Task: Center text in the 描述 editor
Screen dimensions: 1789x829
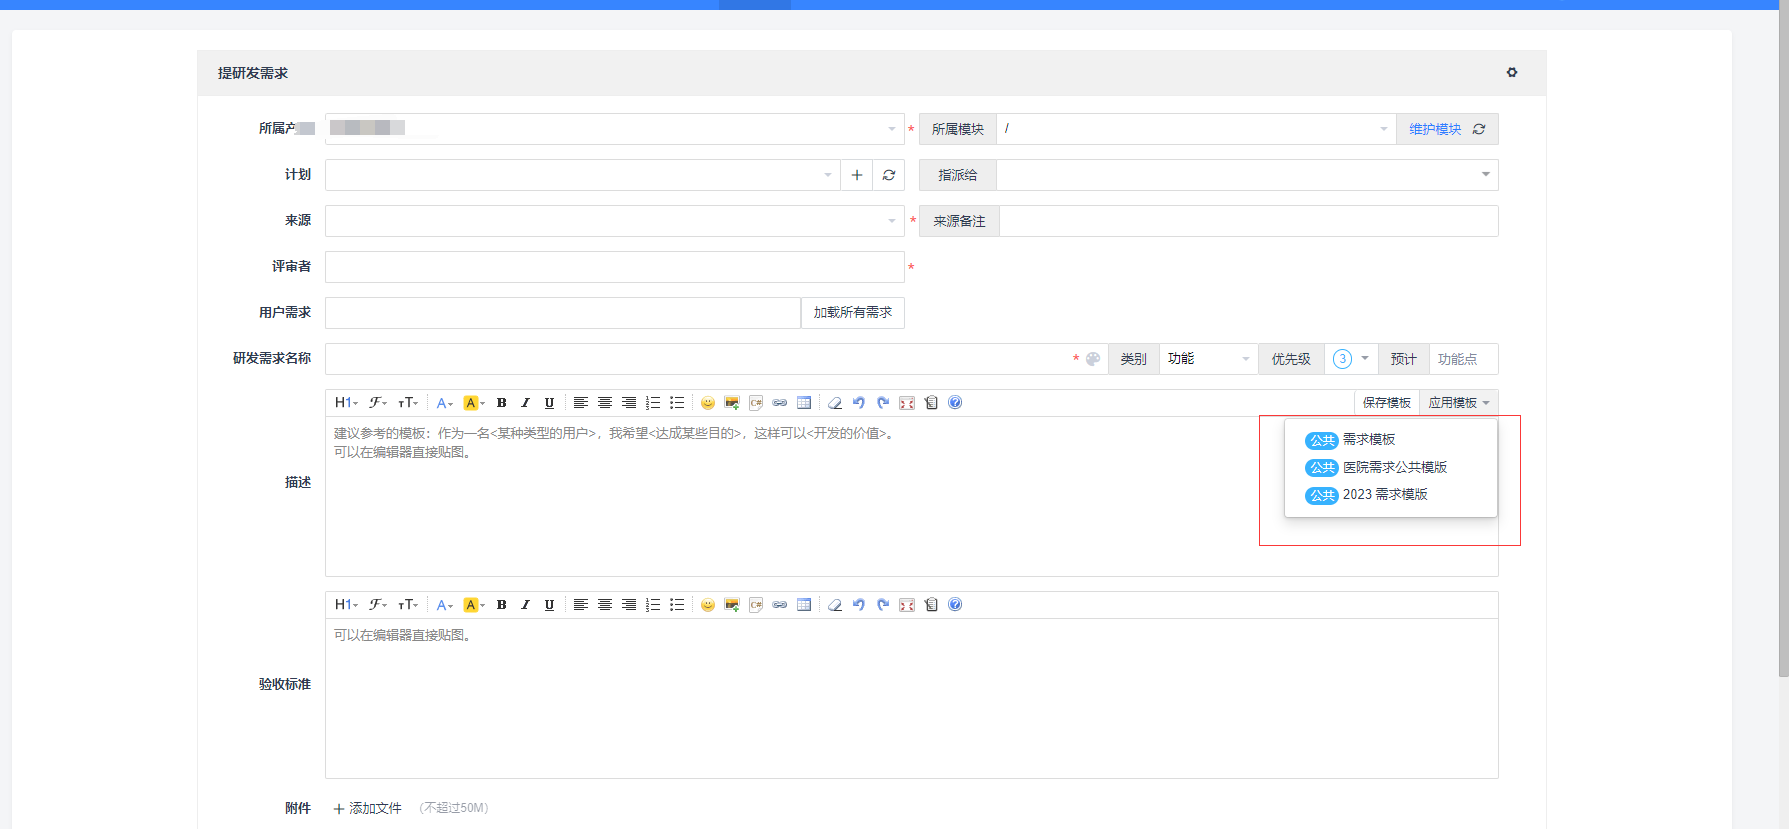Action: tap(604, 403)
